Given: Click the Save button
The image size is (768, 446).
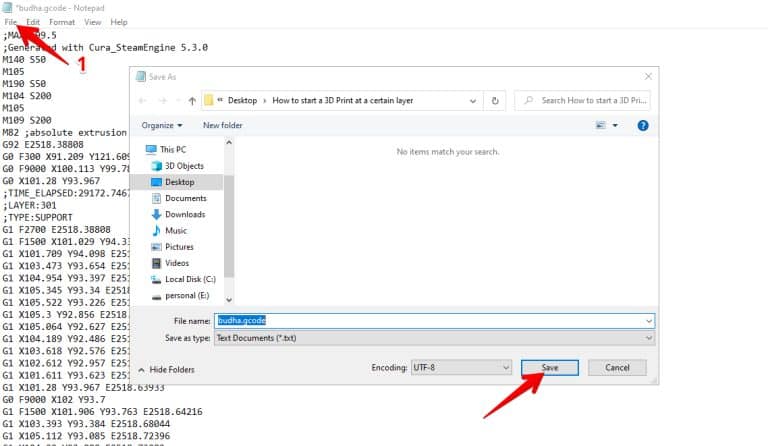Looking at the screenshot, I should pos(550,368).
